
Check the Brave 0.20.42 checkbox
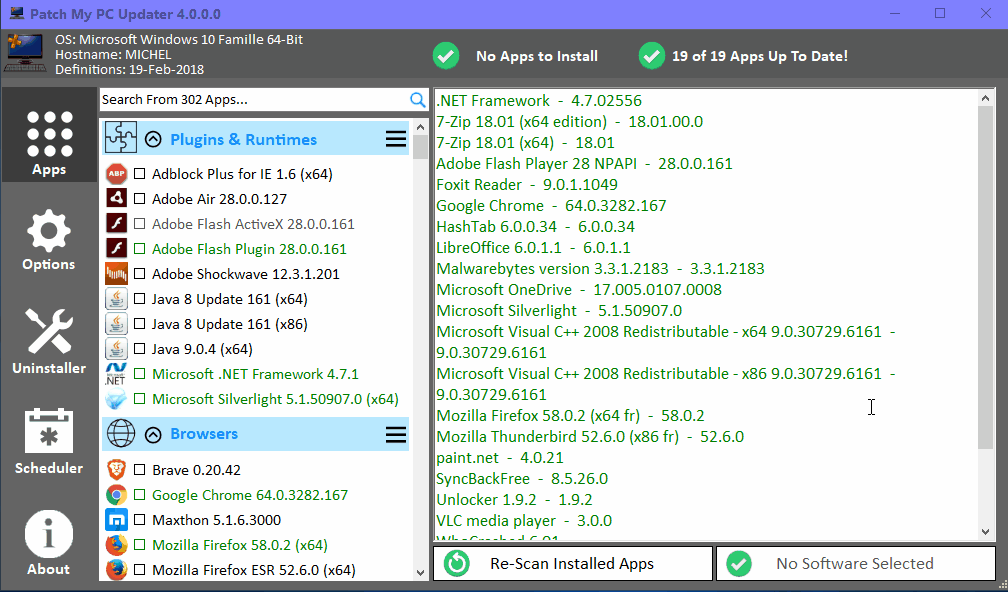[x=140, y=470]
